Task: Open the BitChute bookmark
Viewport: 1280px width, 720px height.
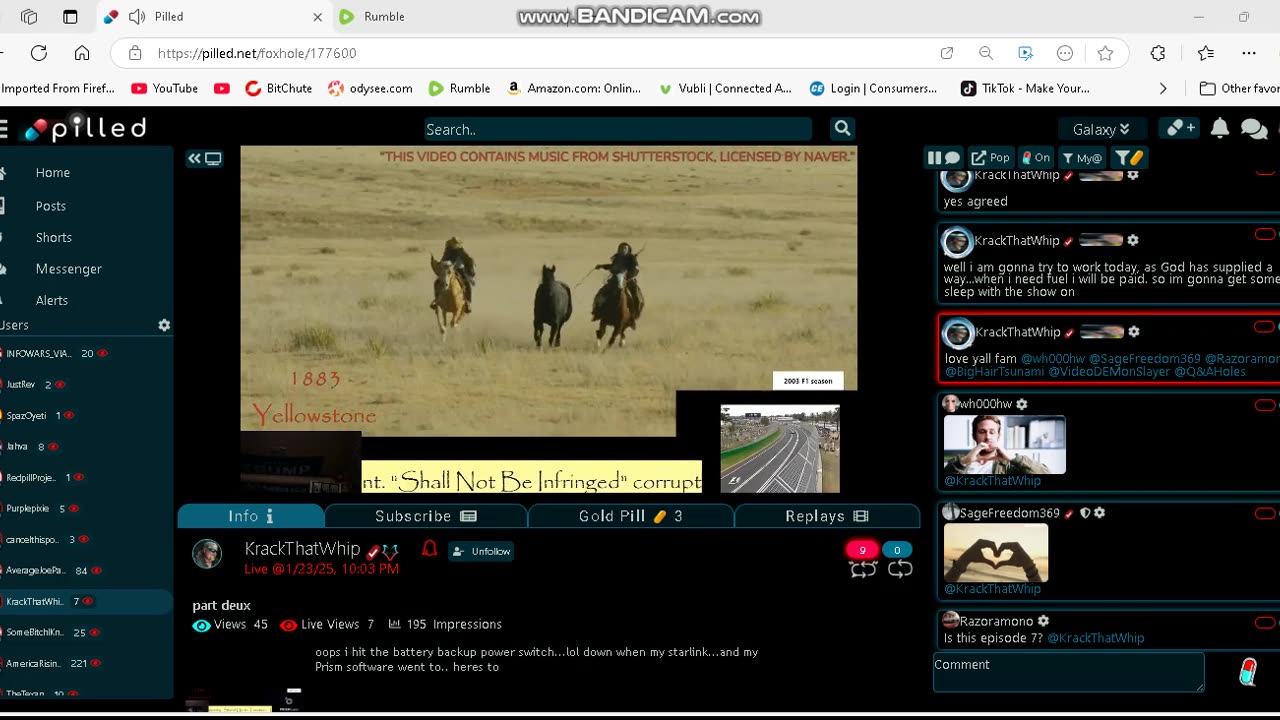Action: [x=279, y=88]
